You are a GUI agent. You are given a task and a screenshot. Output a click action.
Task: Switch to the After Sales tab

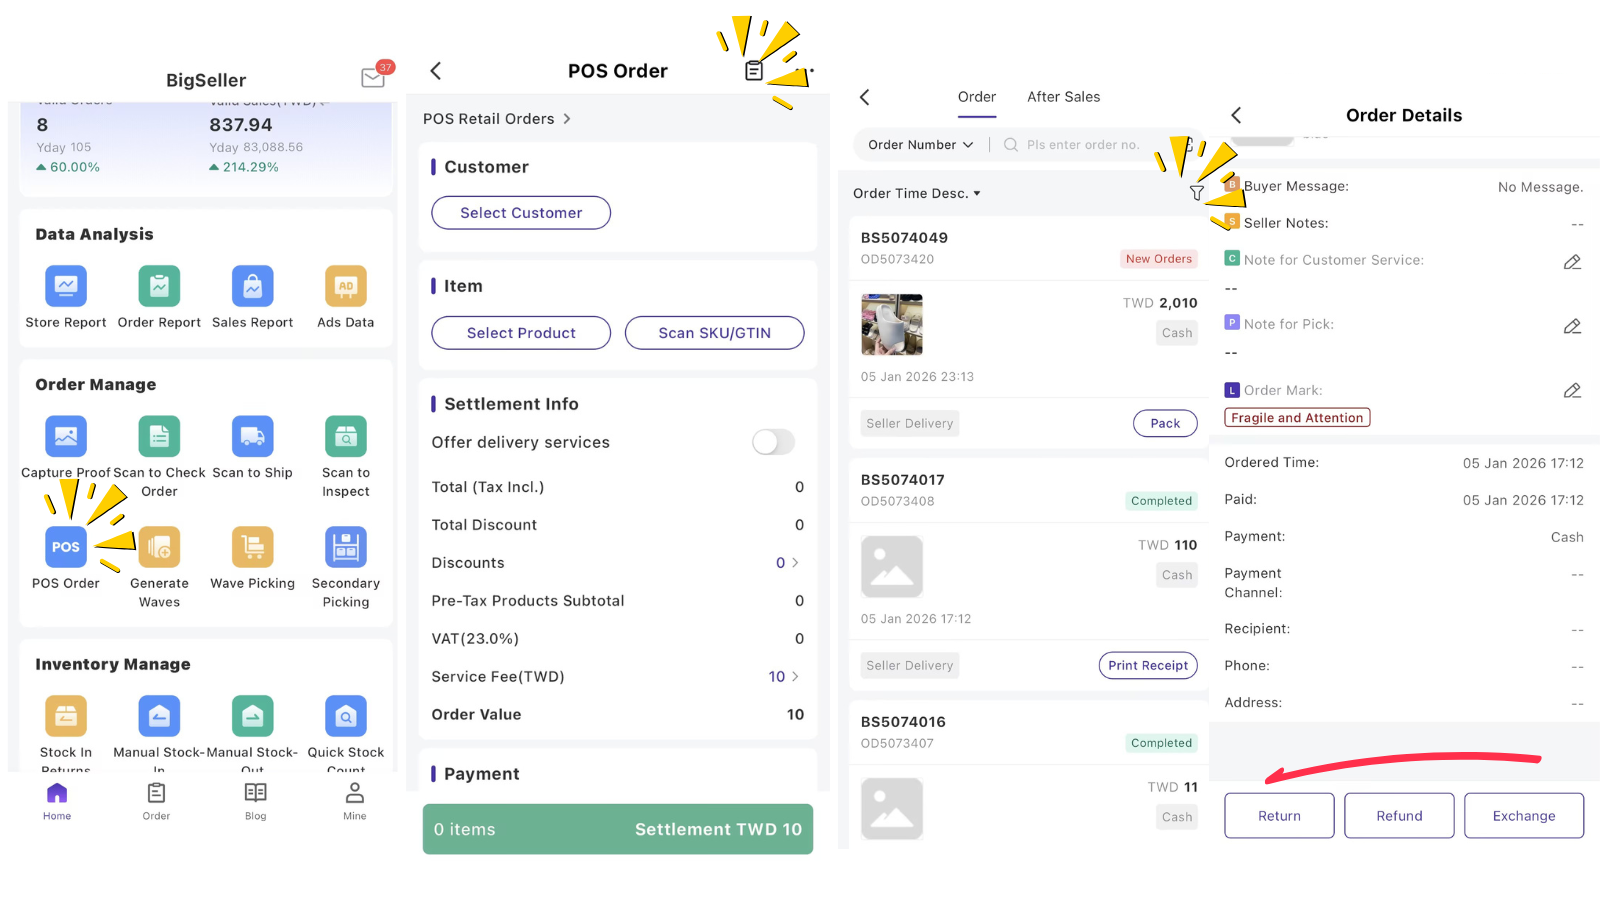tap(1063, 97)
